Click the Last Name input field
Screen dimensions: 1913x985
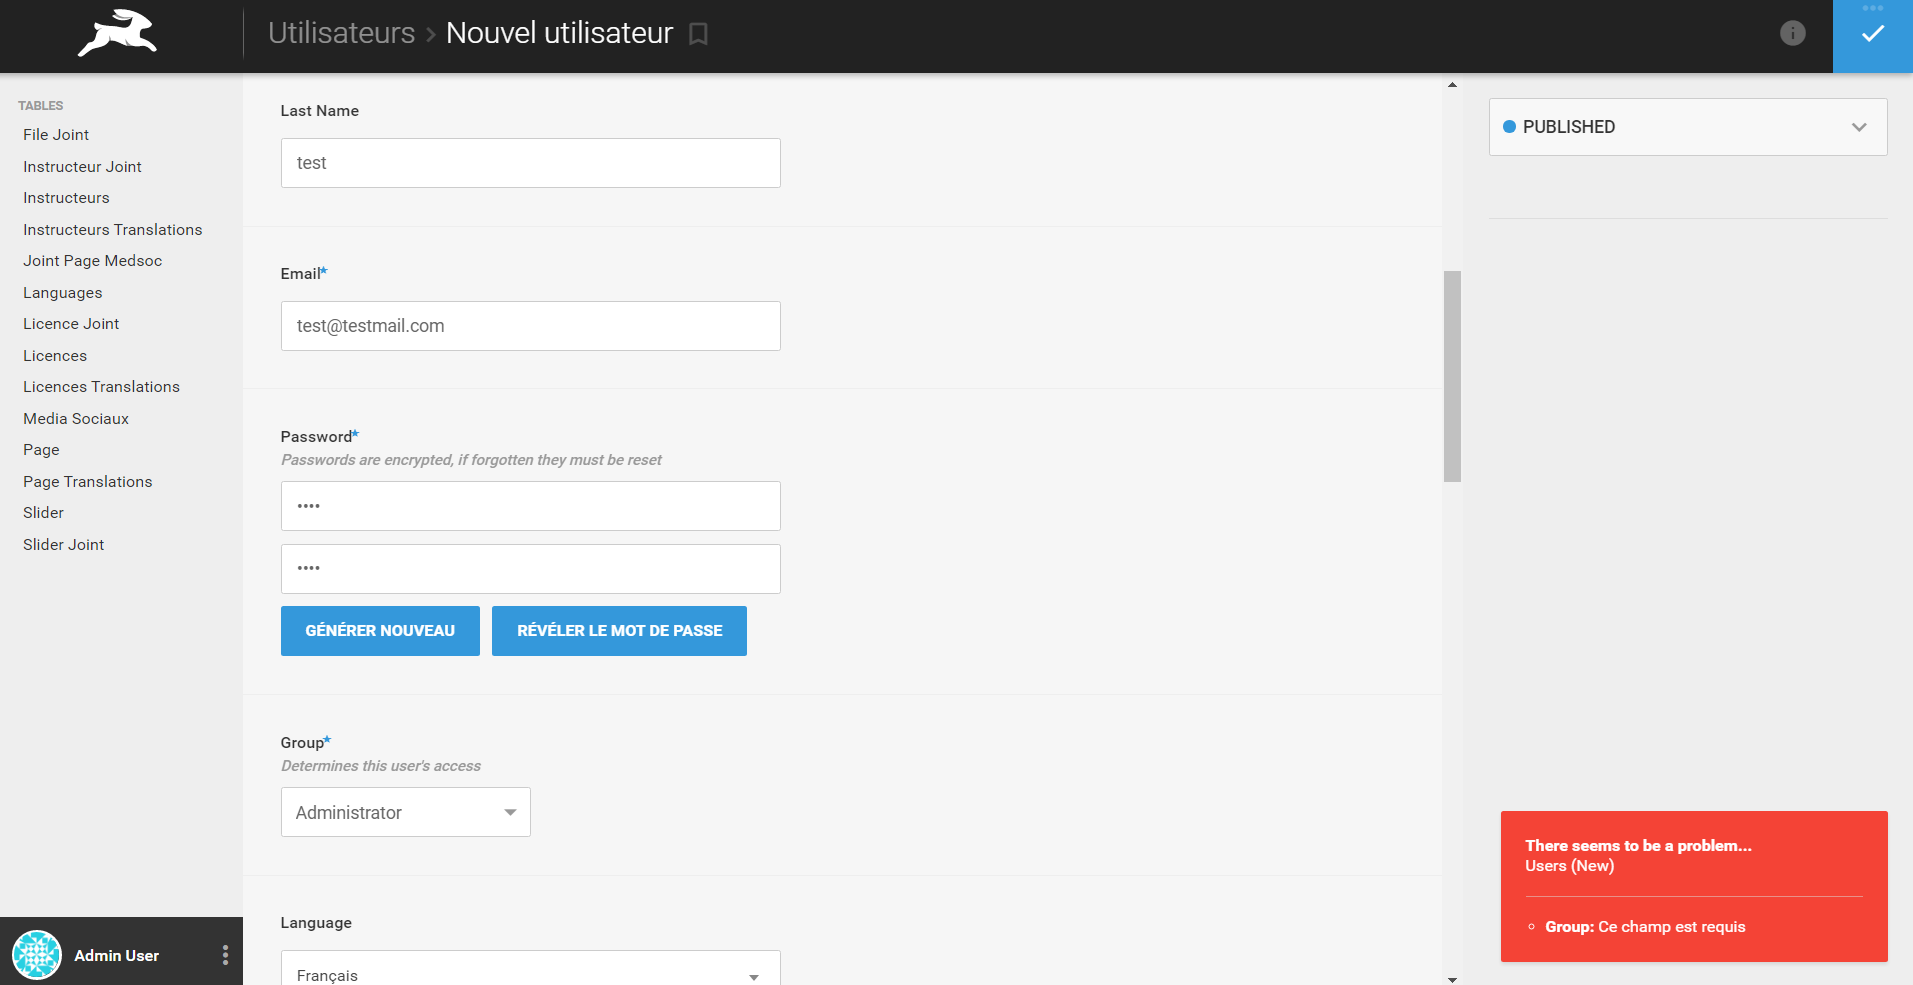click(530, 163)
